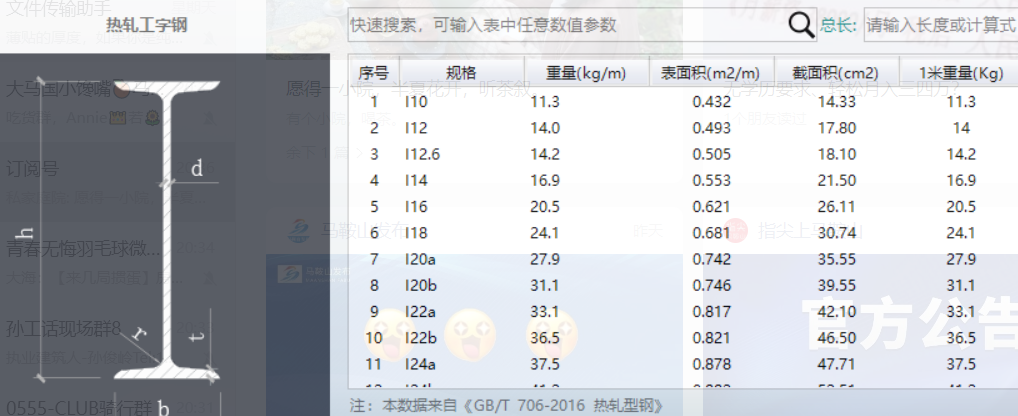Click section area value 35.55

(836, 259)
